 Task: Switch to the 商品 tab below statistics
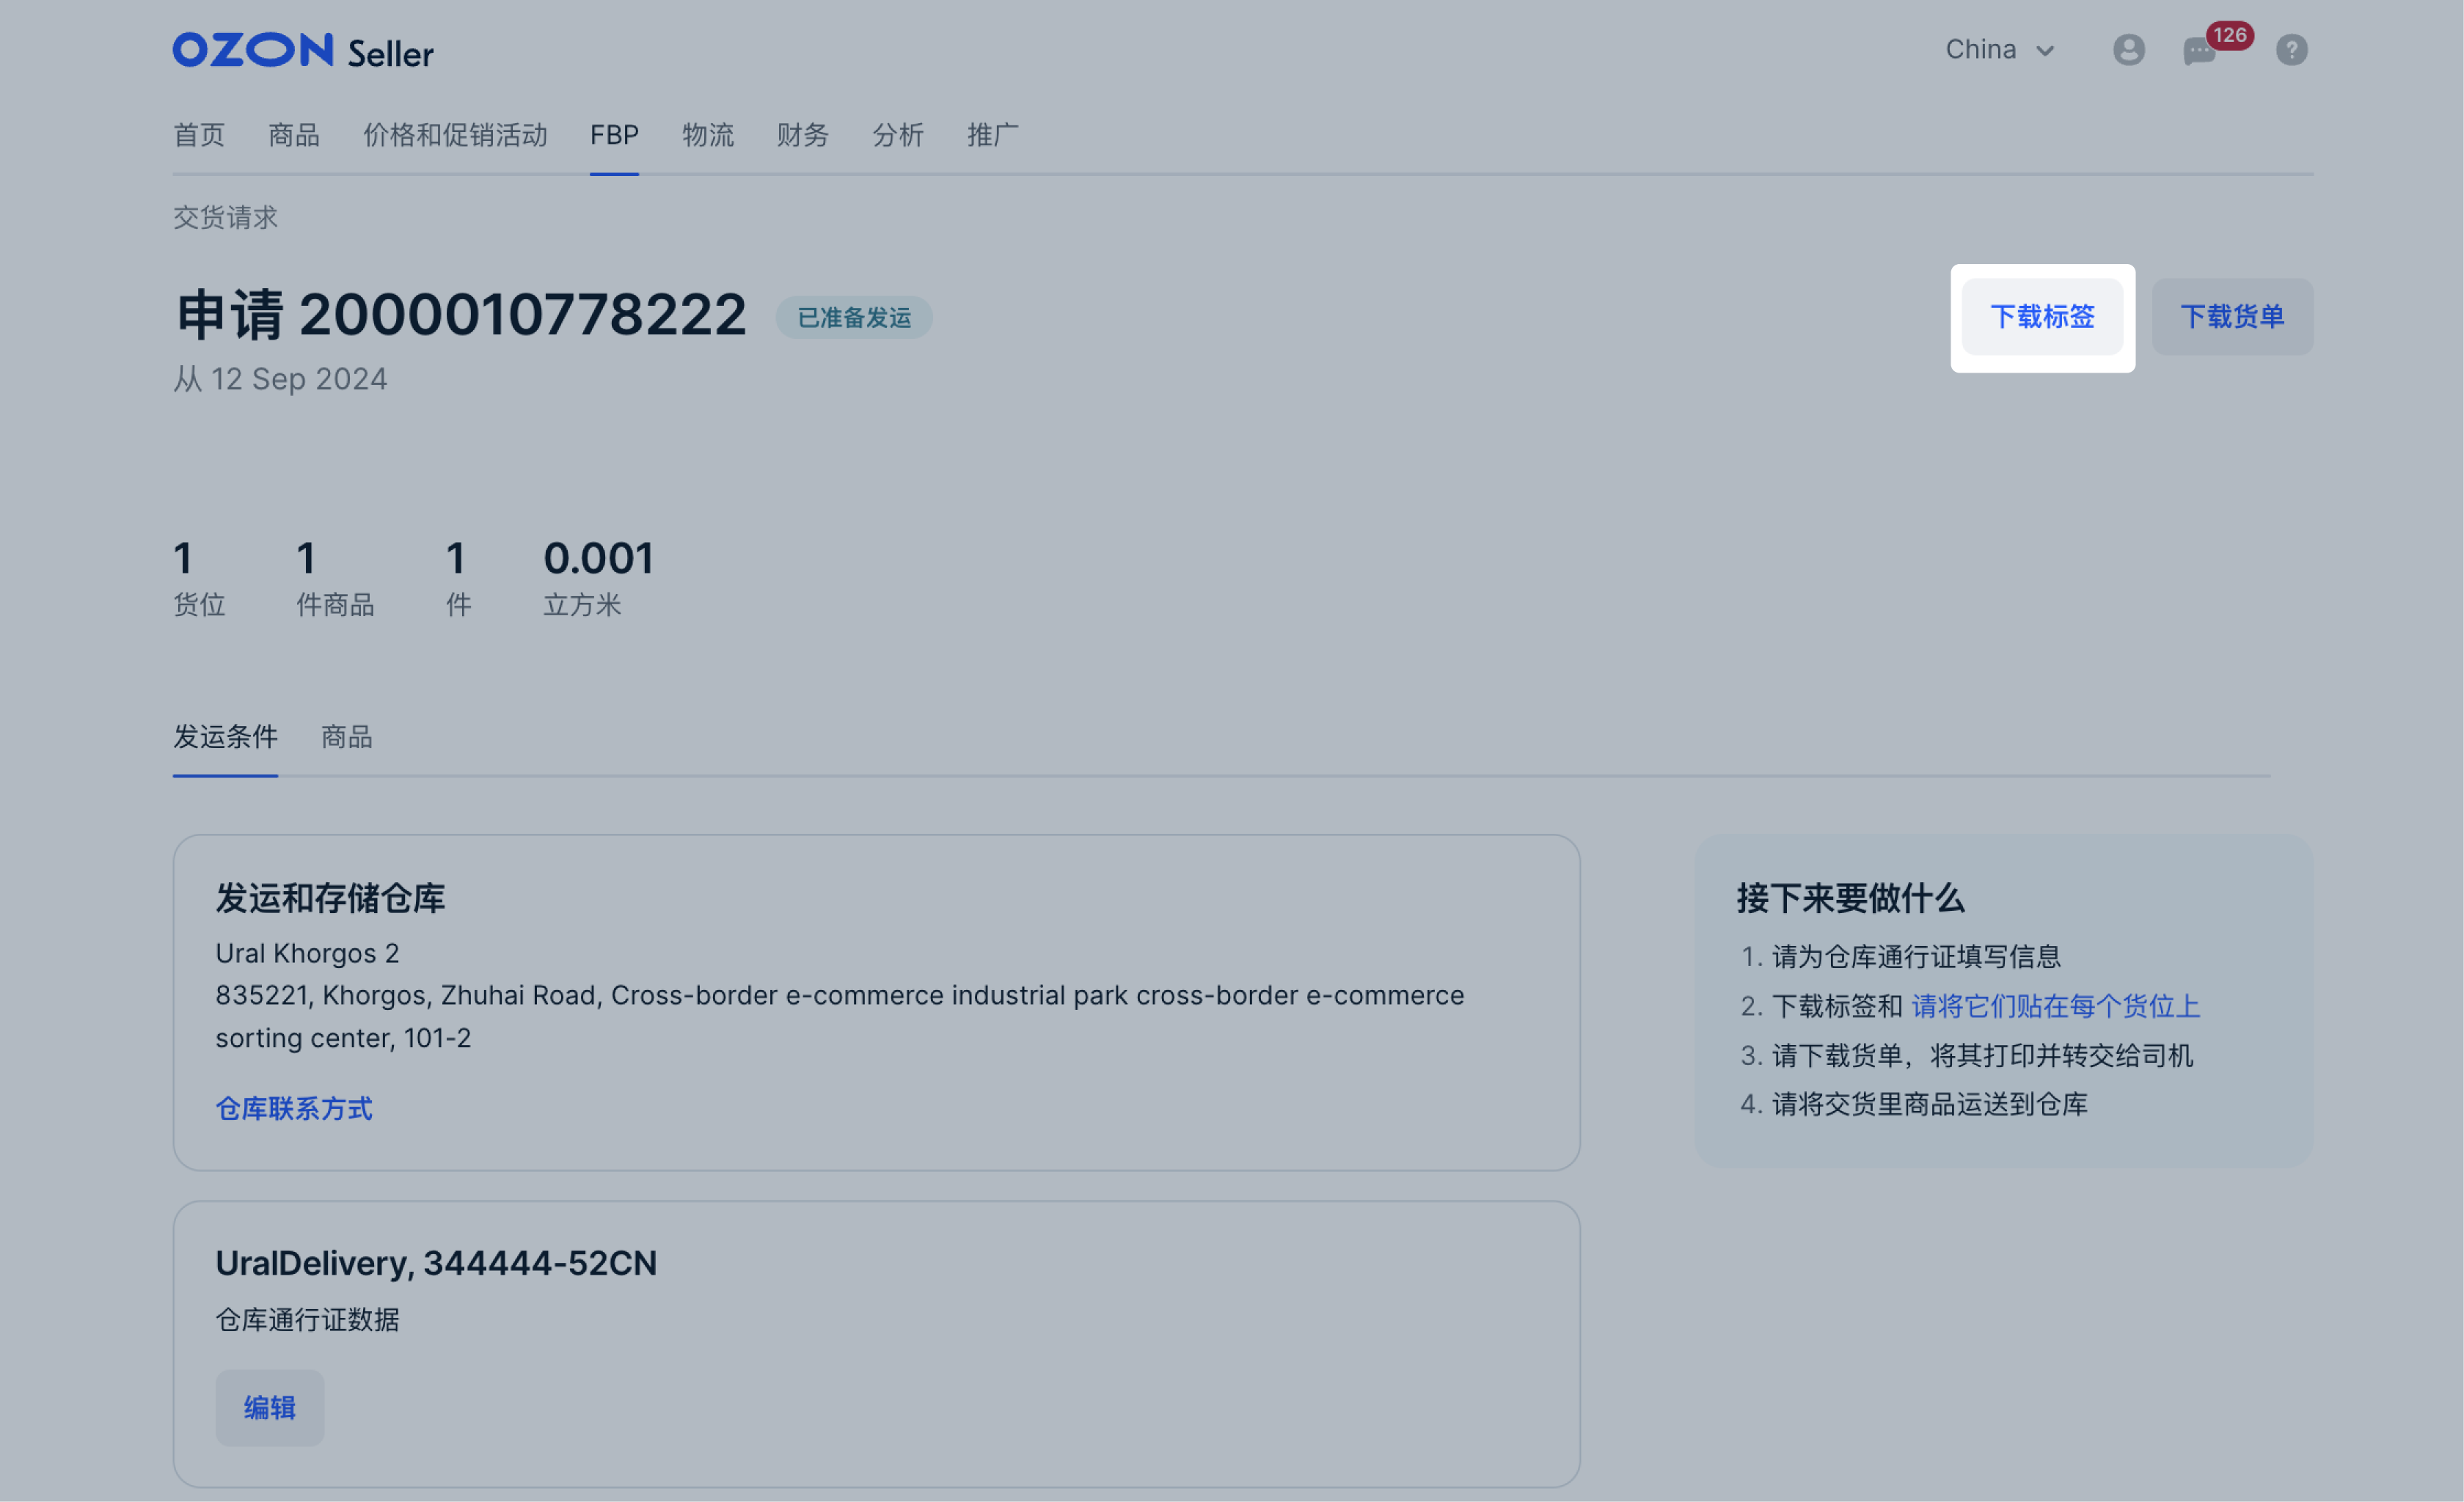coord(347,737)
